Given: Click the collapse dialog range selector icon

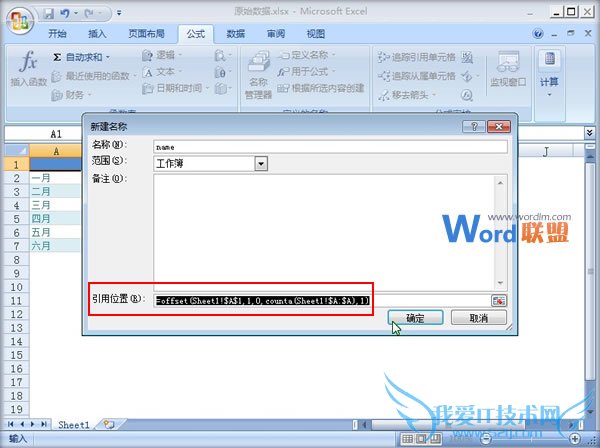Looking at the screenshot, I should point(499,301).
